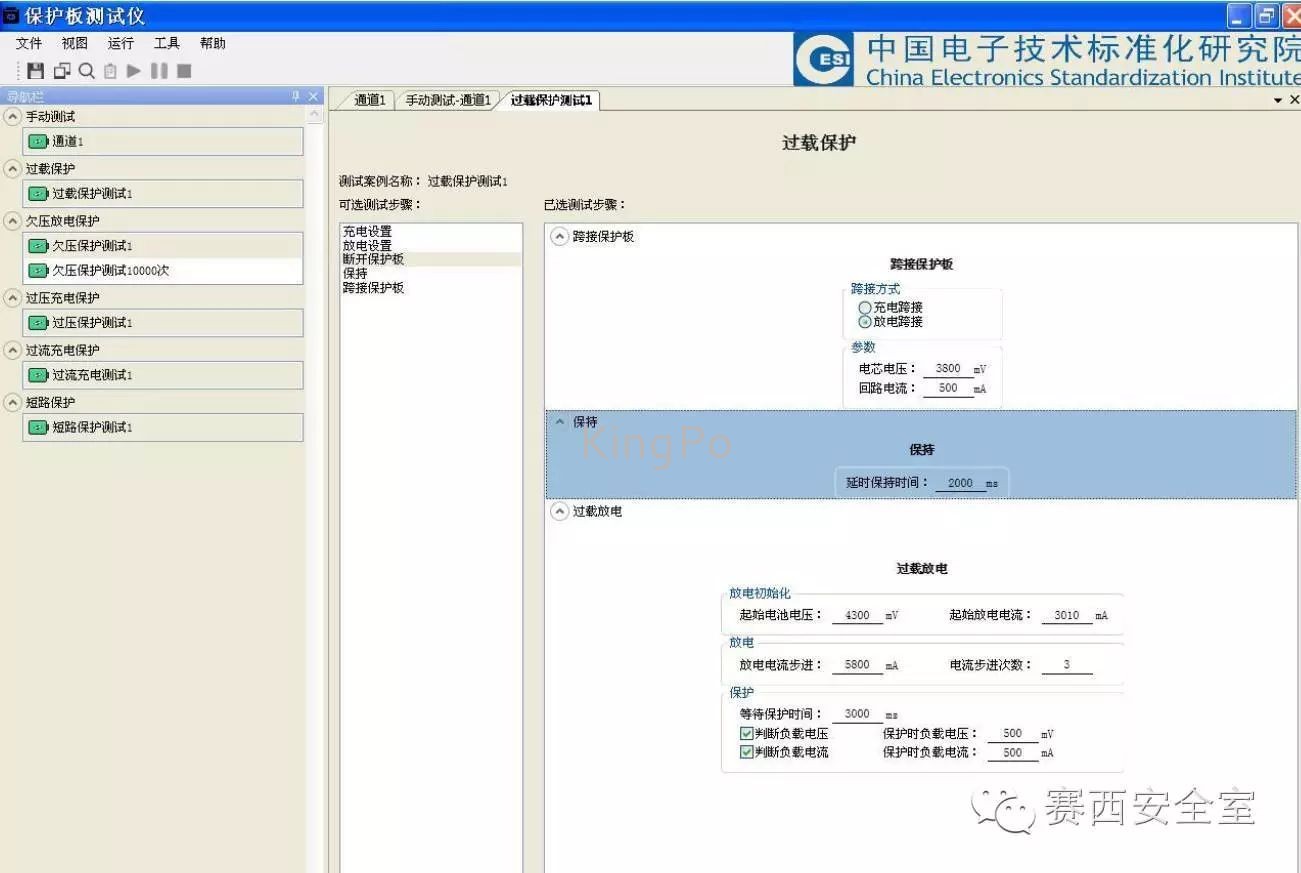Image resolution: width=1301 pixels, height=873 pixels.
Task: Open the 文件 menu
Action: coord(29,43)
